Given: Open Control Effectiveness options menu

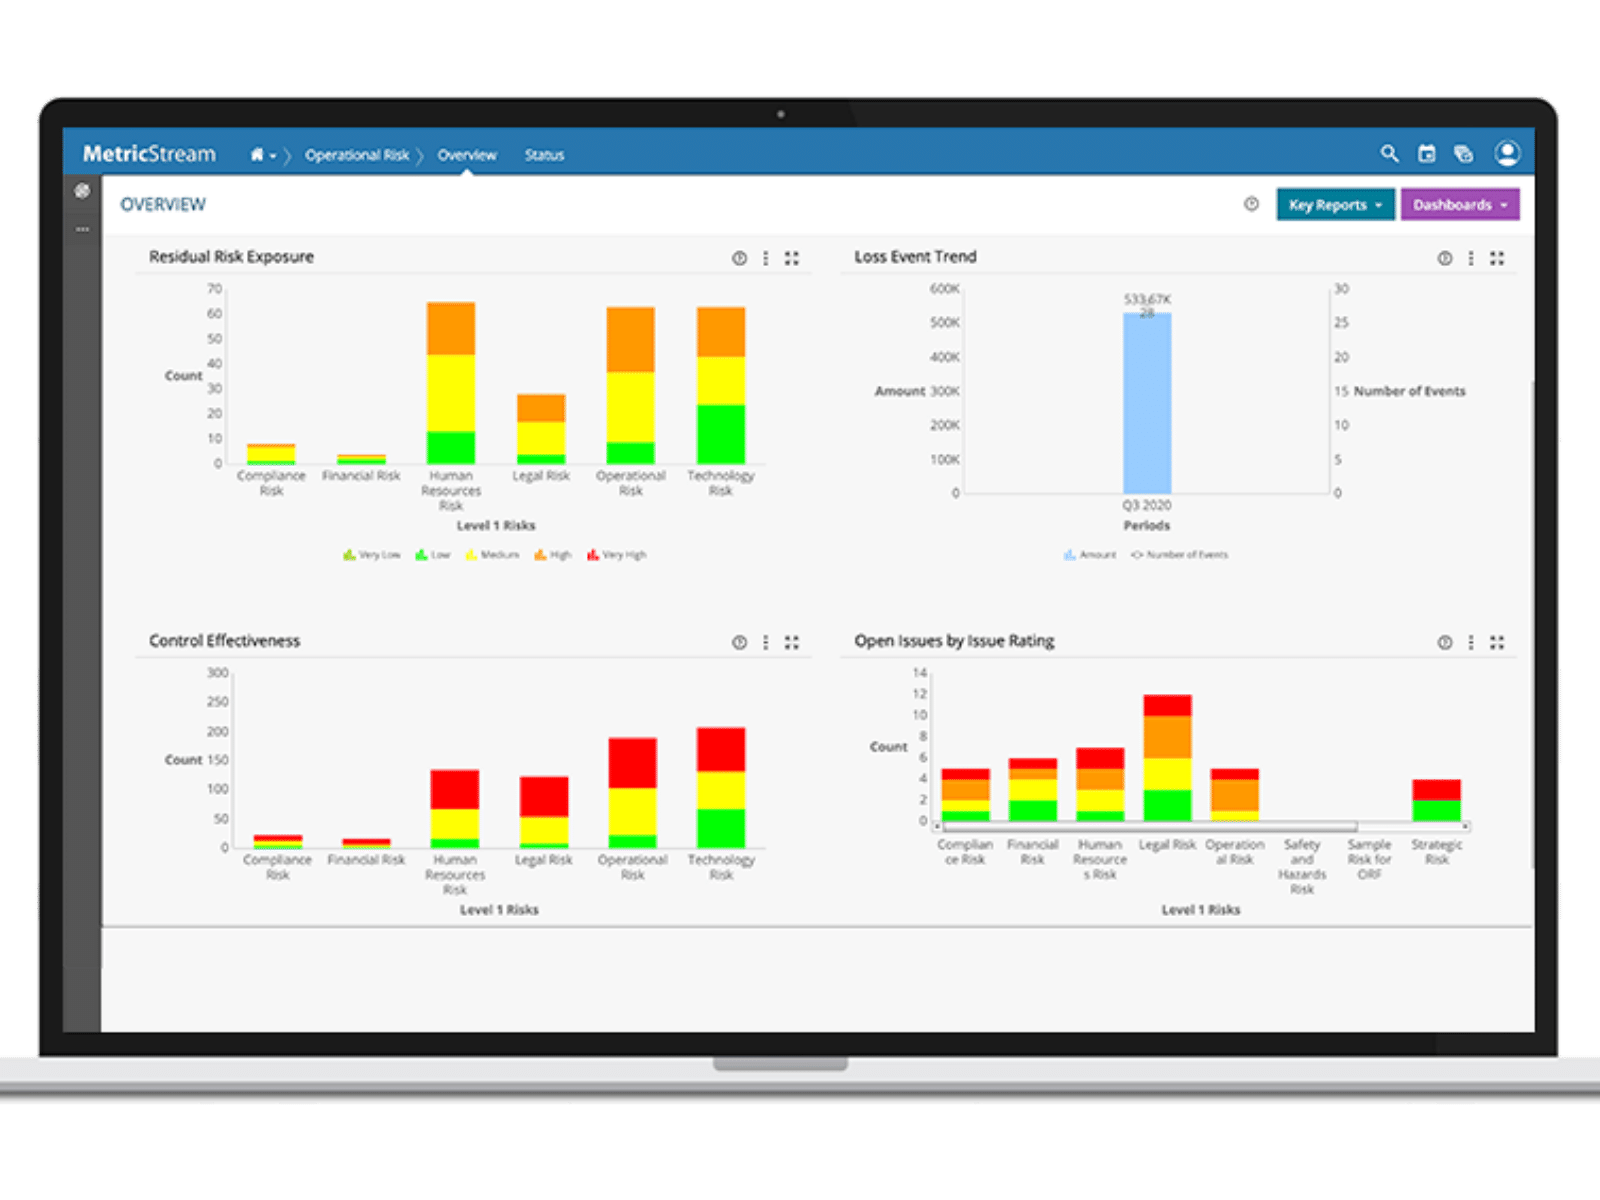Looking at the screenshot, I should tap(766, 642).
